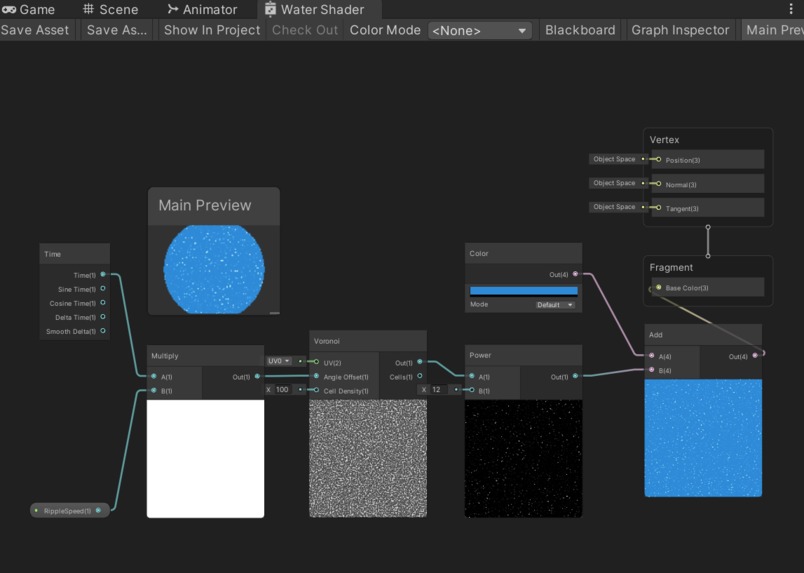Switch to the Game tab
This screenshot has width=804, height=573.
pos(28,9)
